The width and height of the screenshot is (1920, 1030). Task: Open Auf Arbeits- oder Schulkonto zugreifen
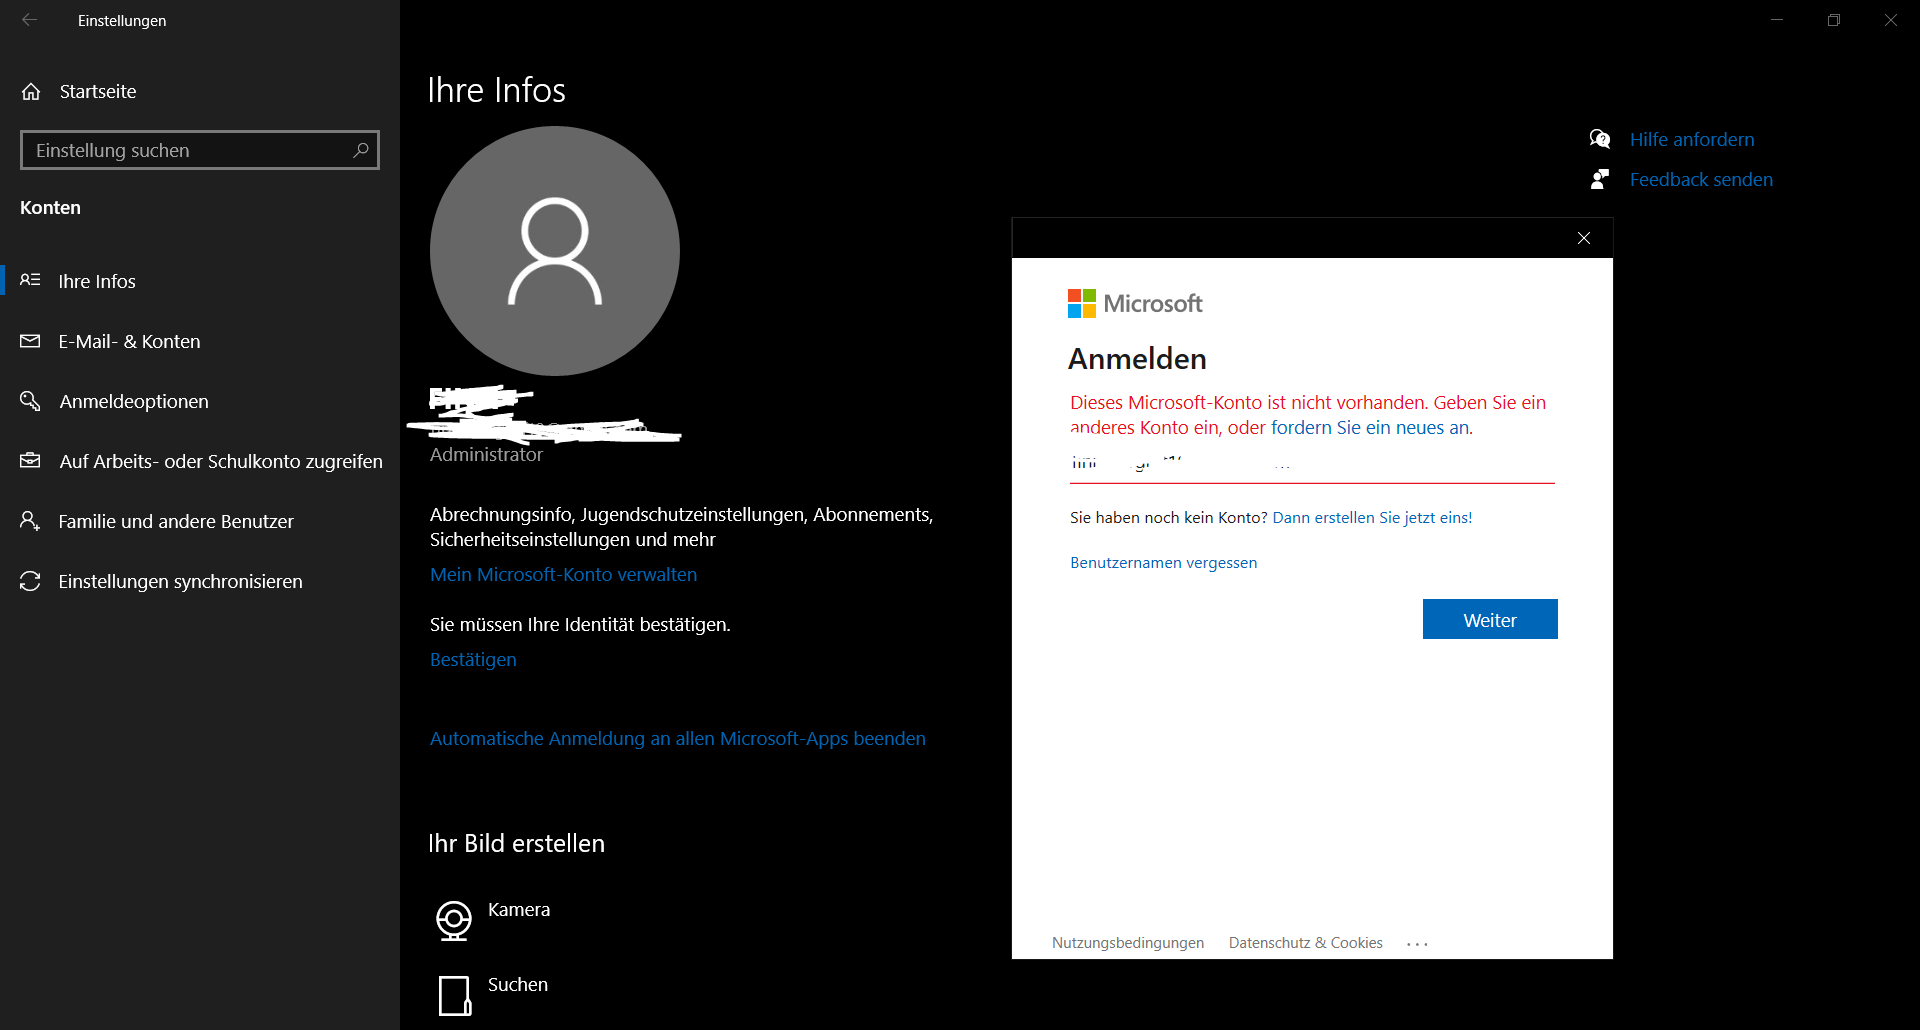point(200,461)
